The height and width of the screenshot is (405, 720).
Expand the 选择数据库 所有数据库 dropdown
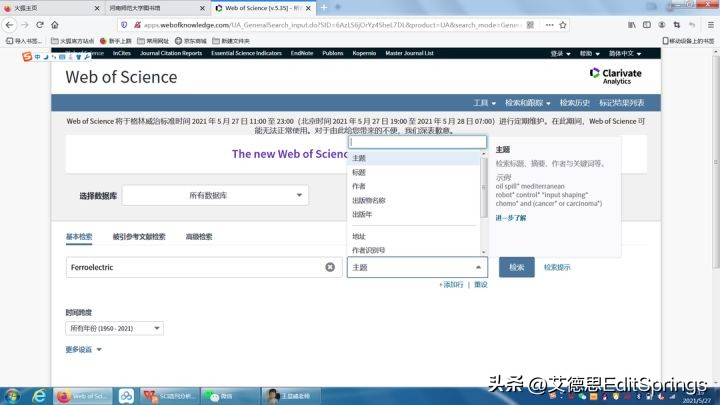215,196
